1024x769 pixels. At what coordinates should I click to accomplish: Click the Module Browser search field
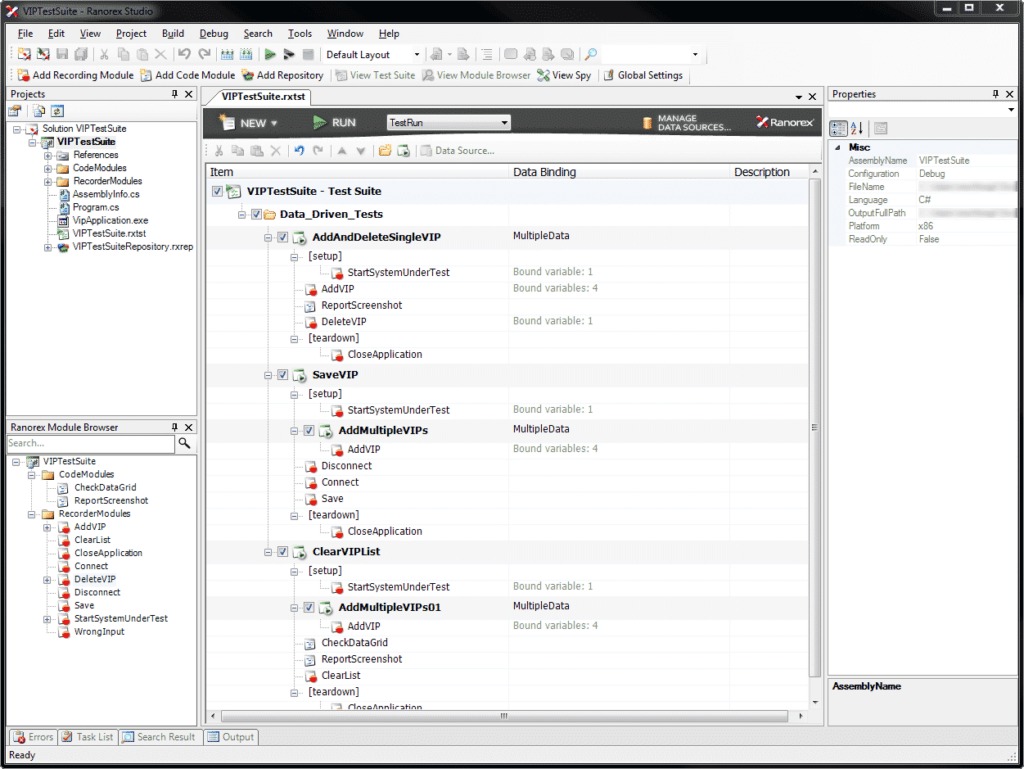[91, 444]
